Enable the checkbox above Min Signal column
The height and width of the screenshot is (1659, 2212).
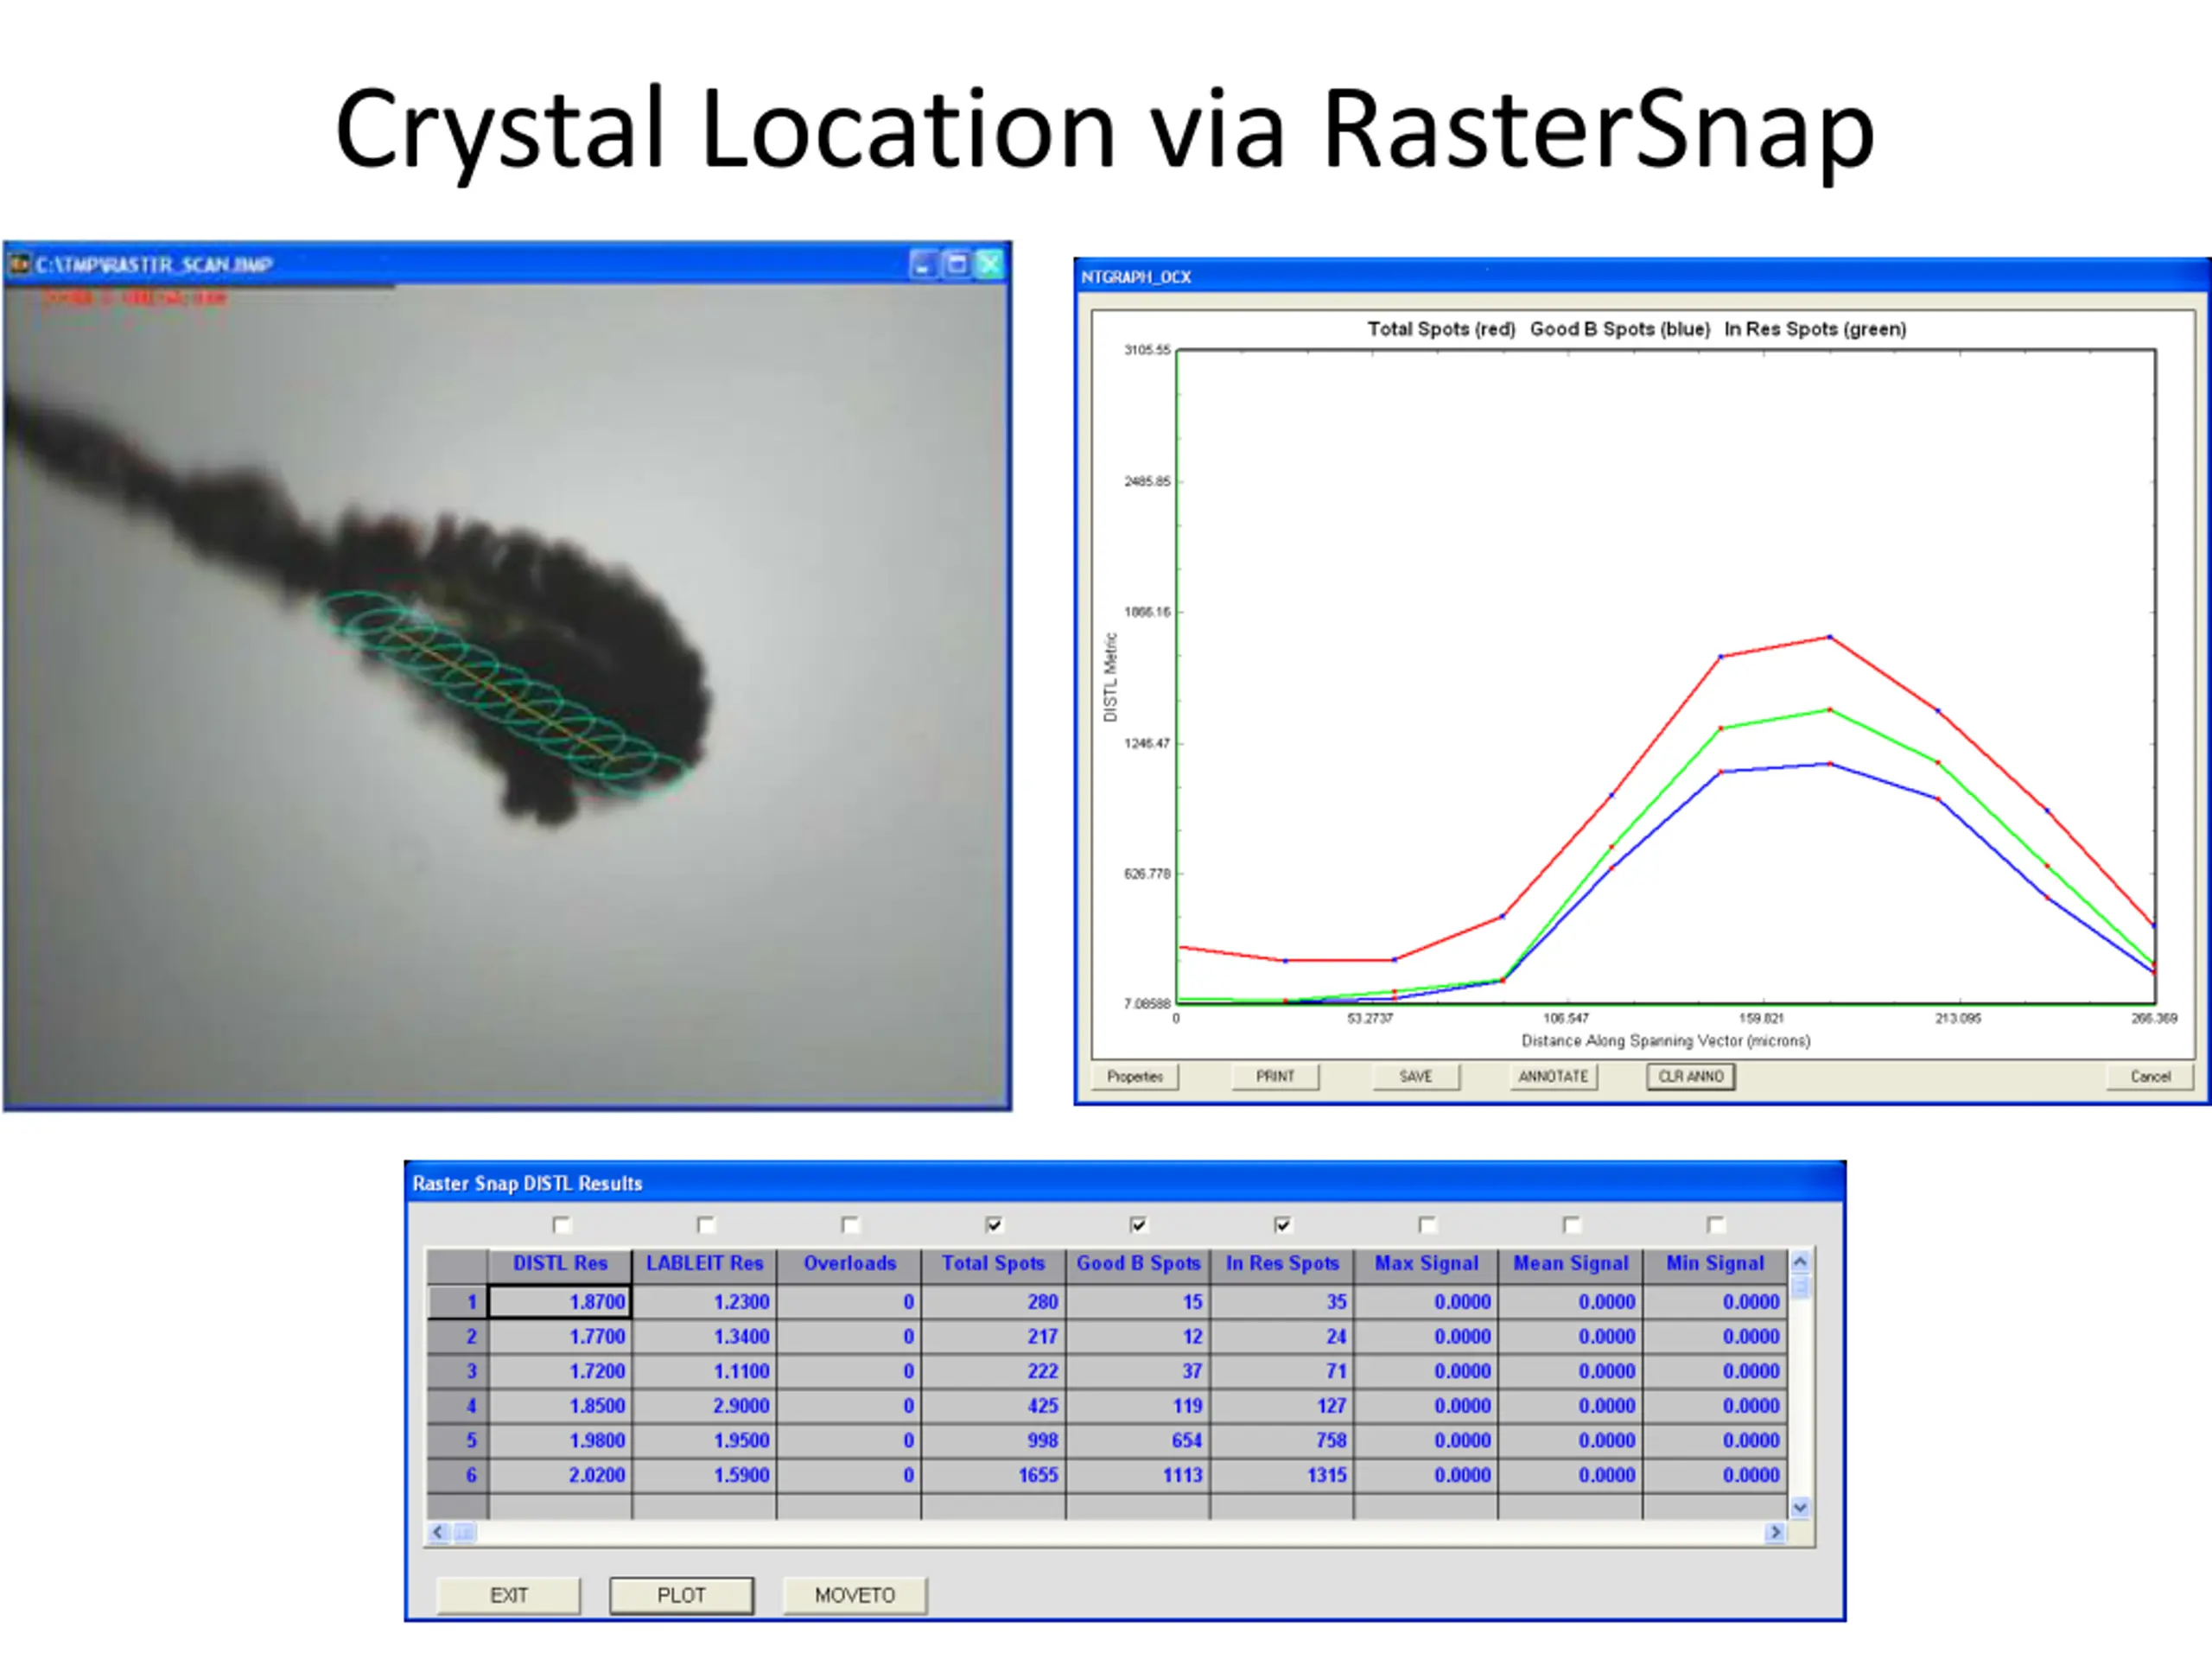click(x=1716, y=1225)
